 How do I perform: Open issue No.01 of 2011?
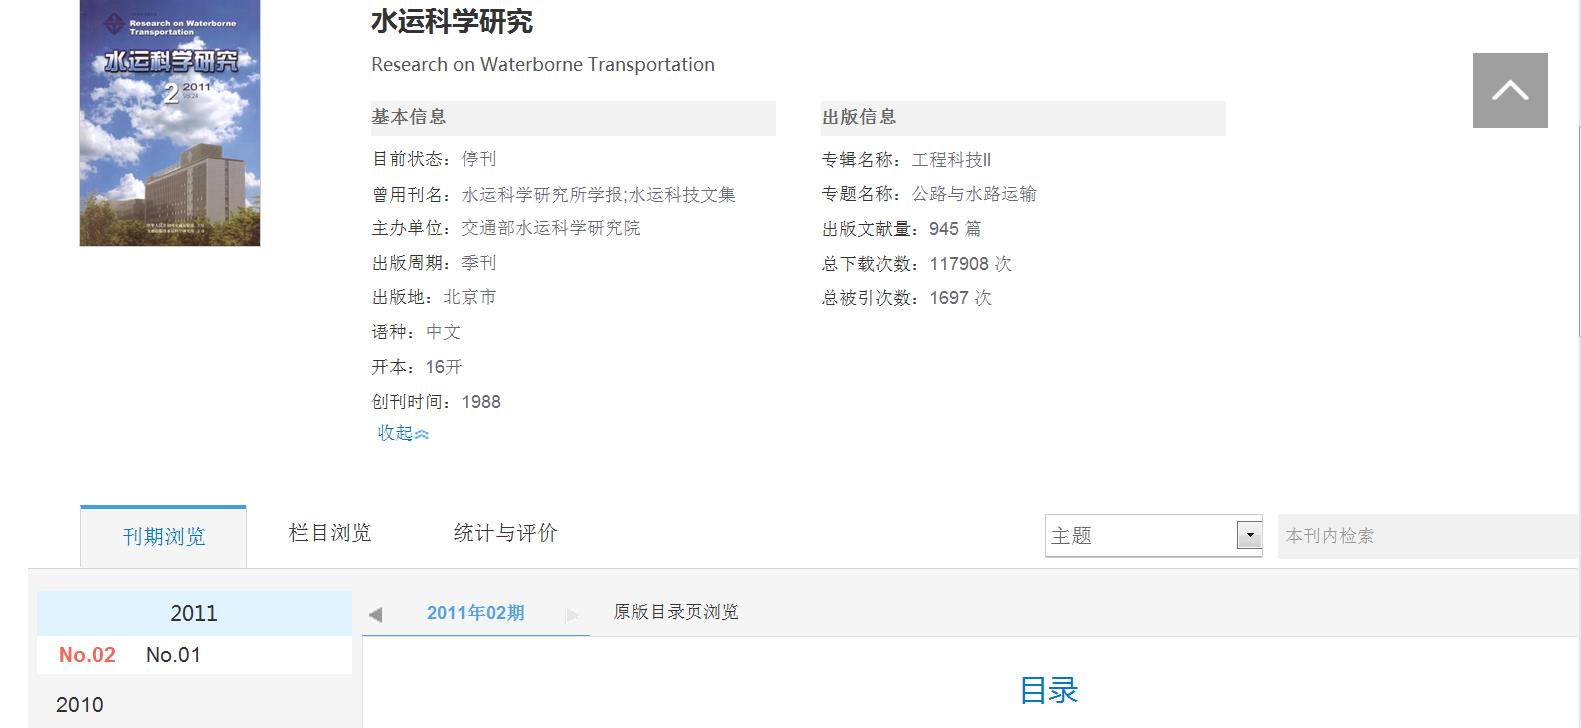(173, 655)
